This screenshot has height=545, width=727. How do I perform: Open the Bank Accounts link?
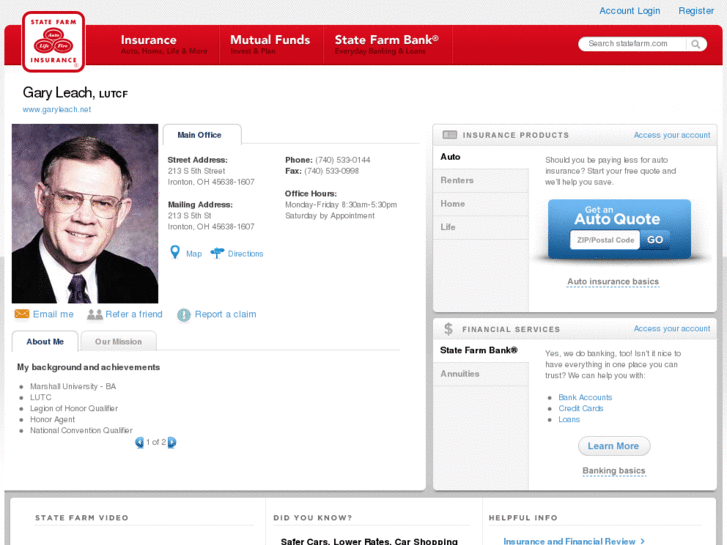585,398
